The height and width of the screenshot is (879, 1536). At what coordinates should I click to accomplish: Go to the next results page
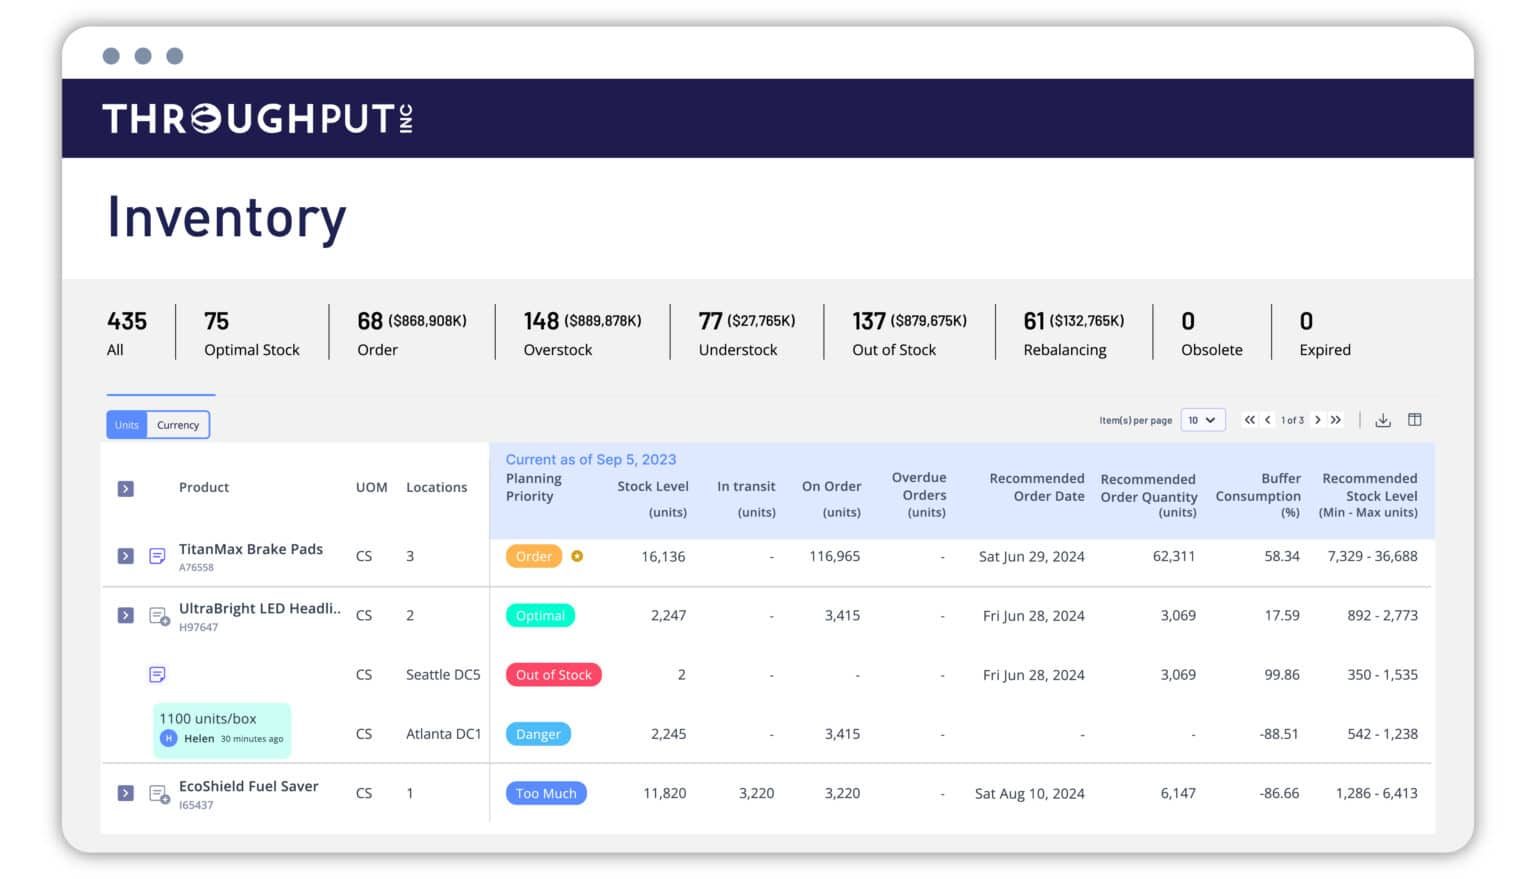[x=1318, y=420]
